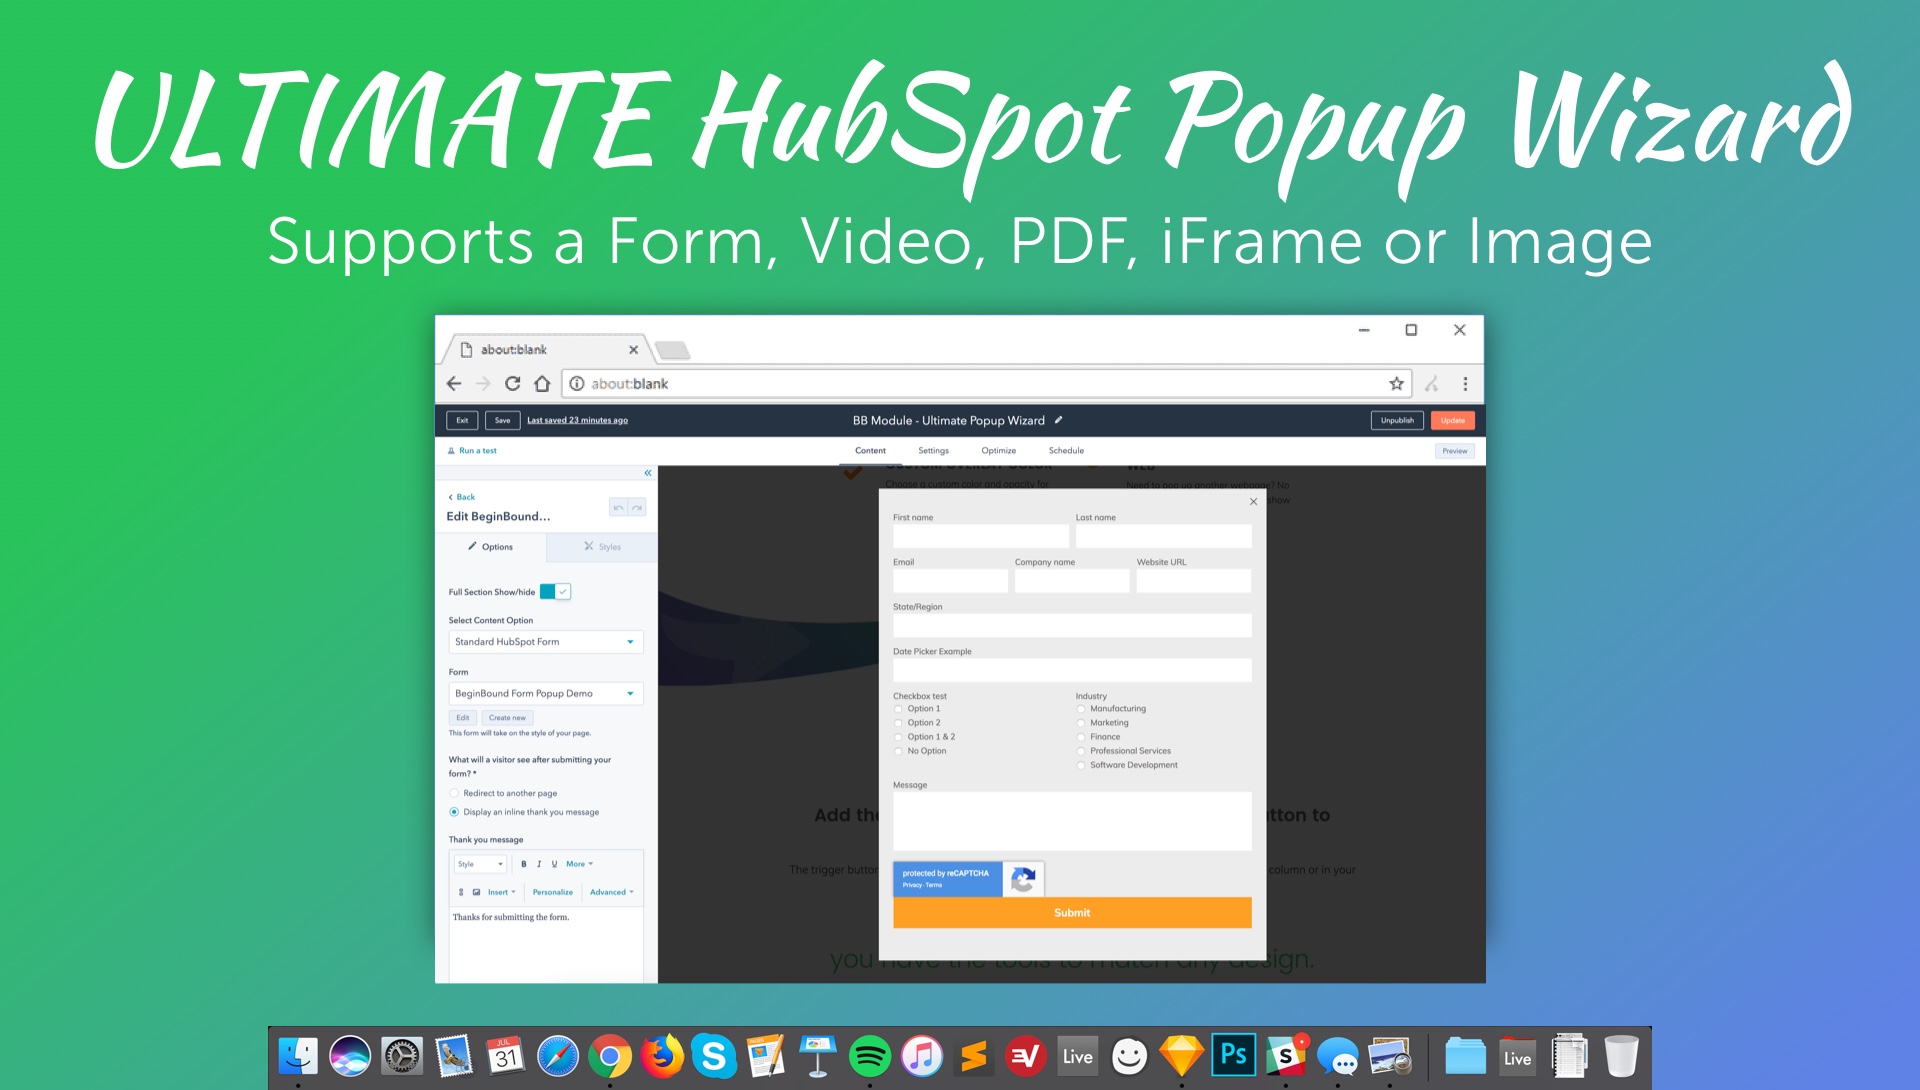Redo the module change
The image size is (1920, 1090).
(637, 508)
